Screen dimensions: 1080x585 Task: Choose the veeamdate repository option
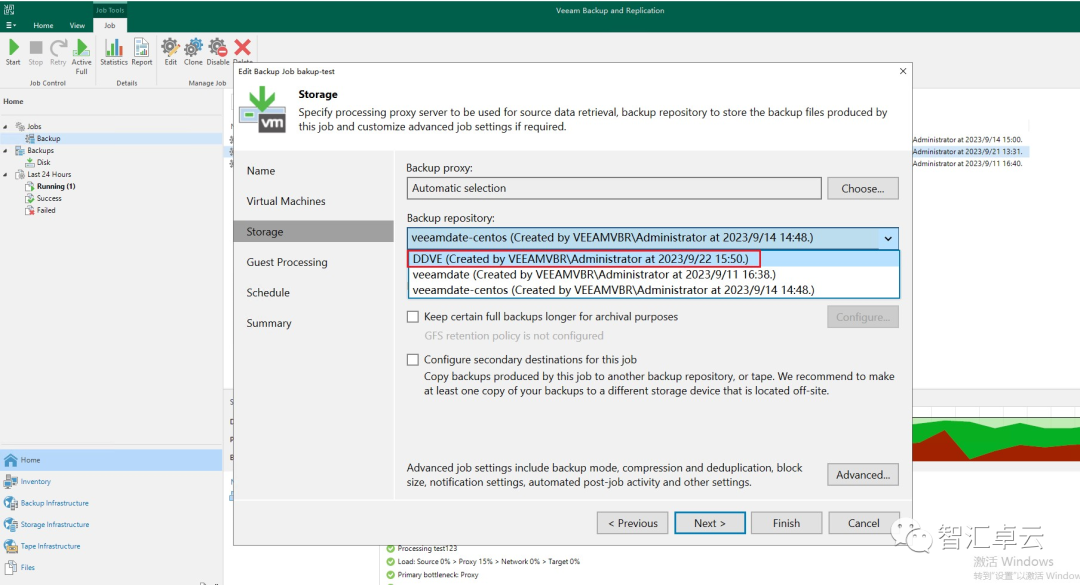(653, 274)
